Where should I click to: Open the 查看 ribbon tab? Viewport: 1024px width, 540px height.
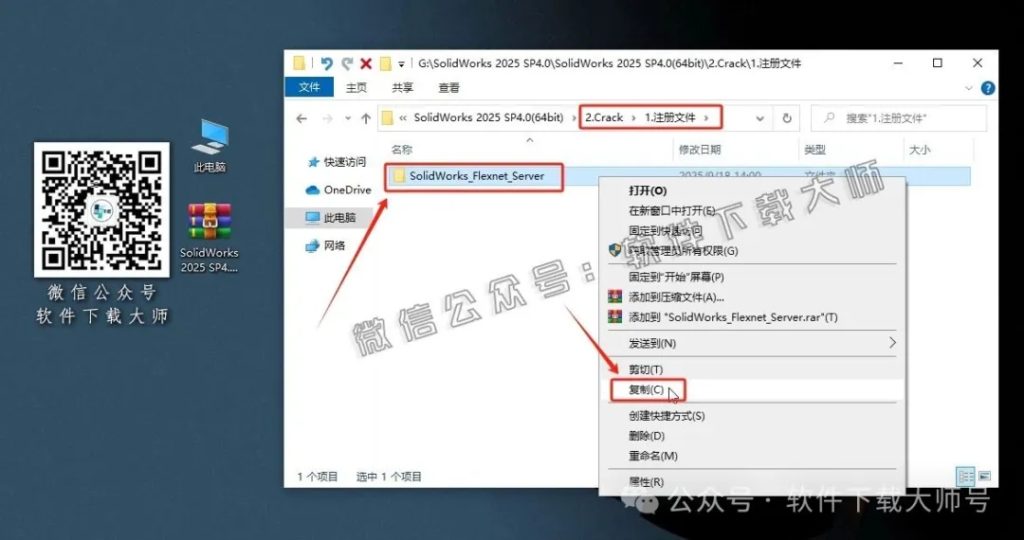click(x=449, y=87)
